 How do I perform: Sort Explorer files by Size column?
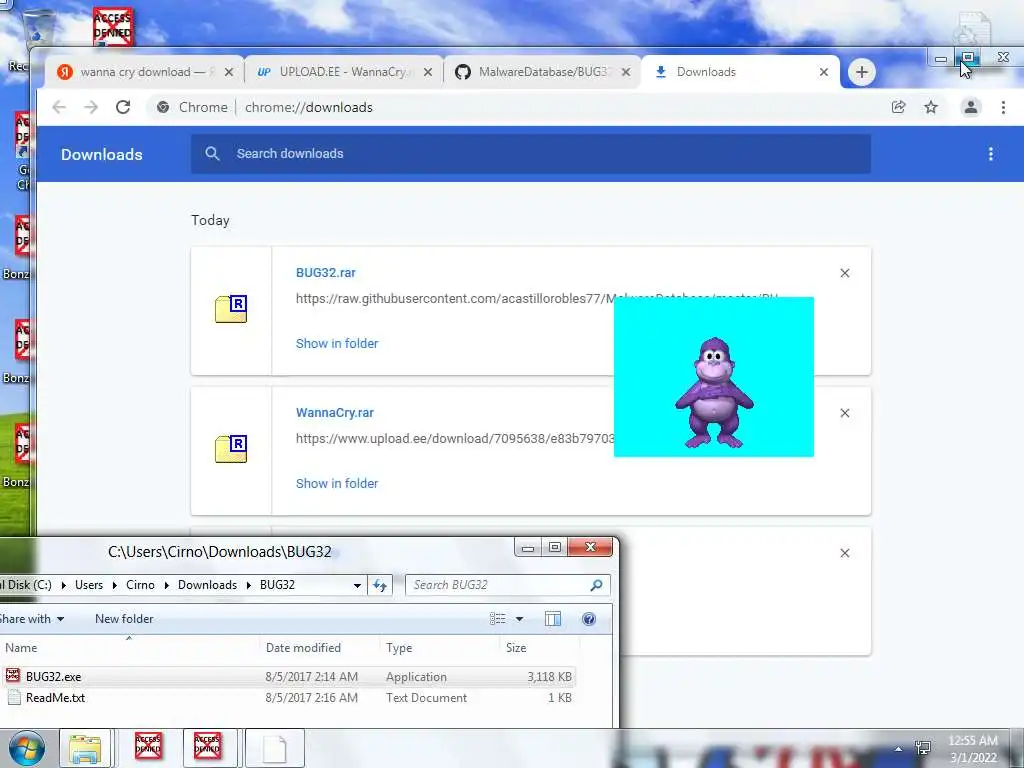[539, 648]
